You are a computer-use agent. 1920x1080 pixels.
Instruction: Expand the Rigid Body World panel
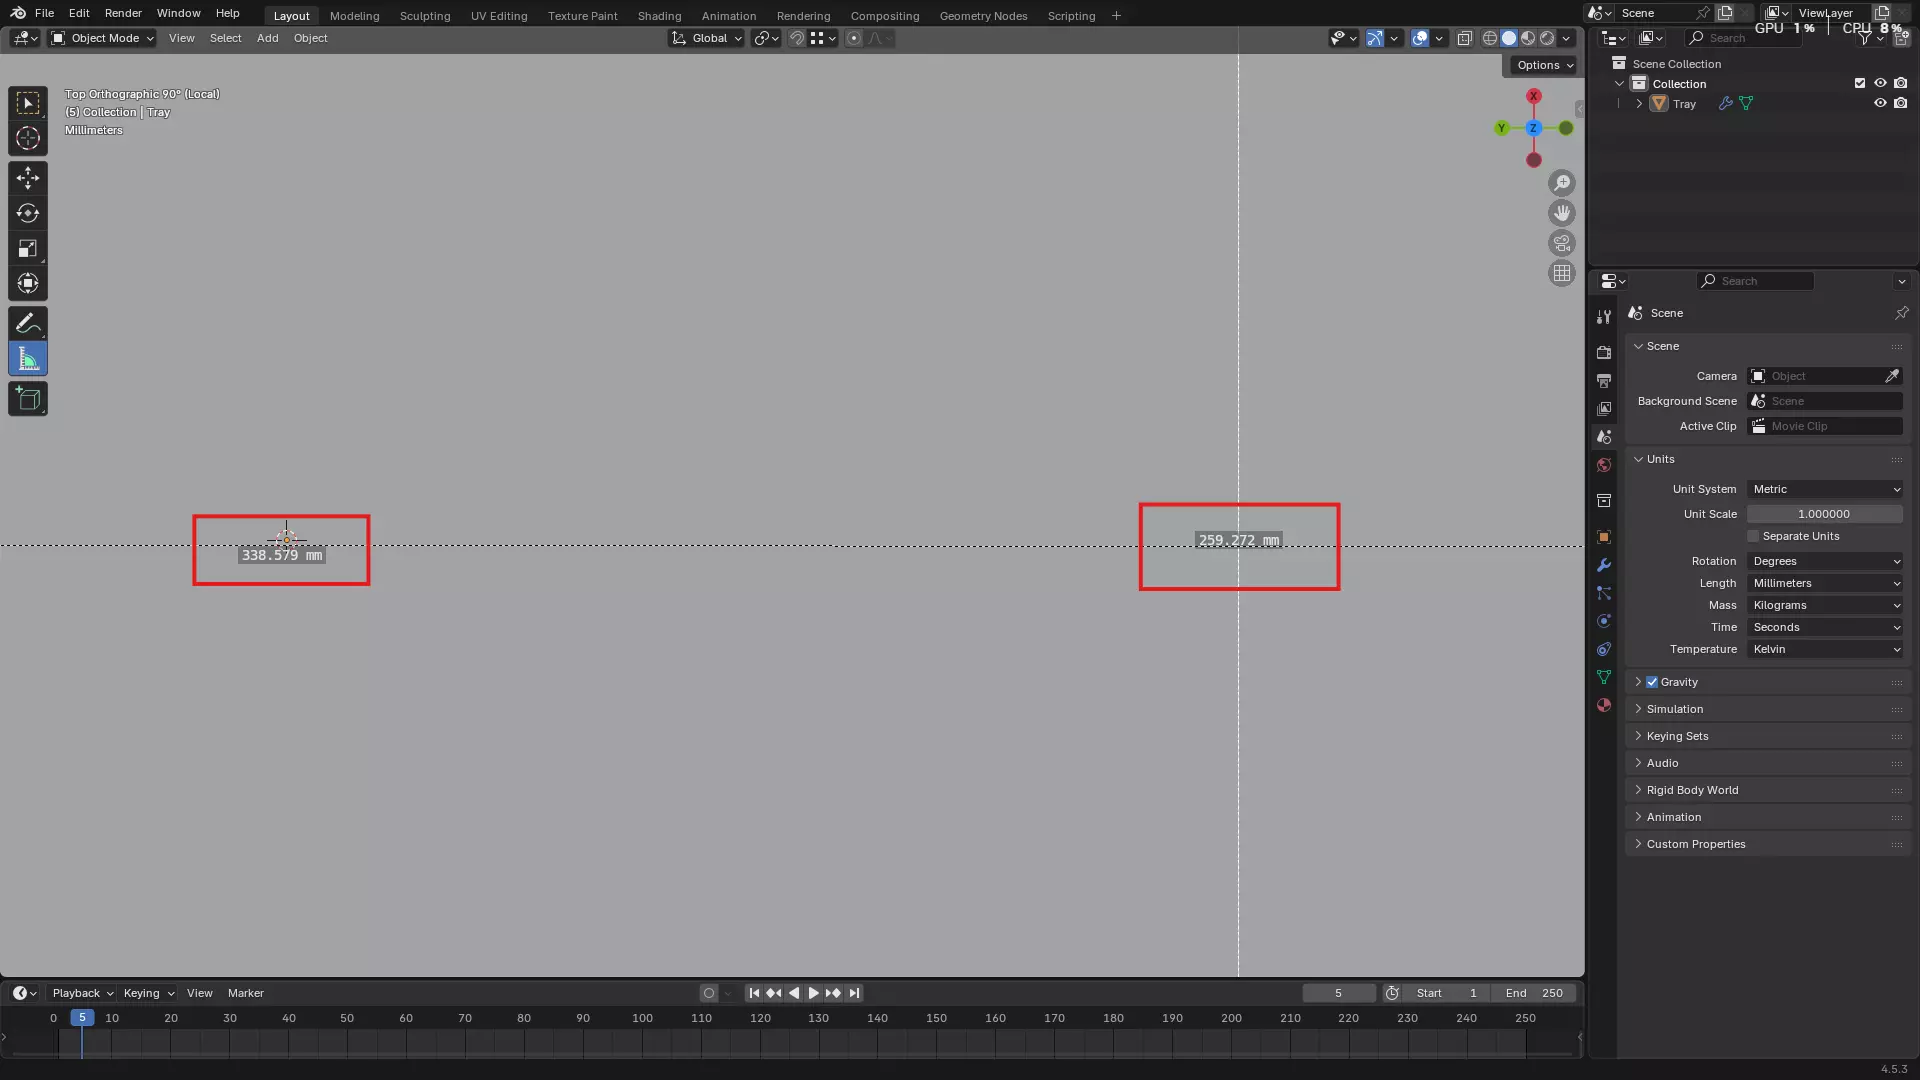click(1692, 790)
